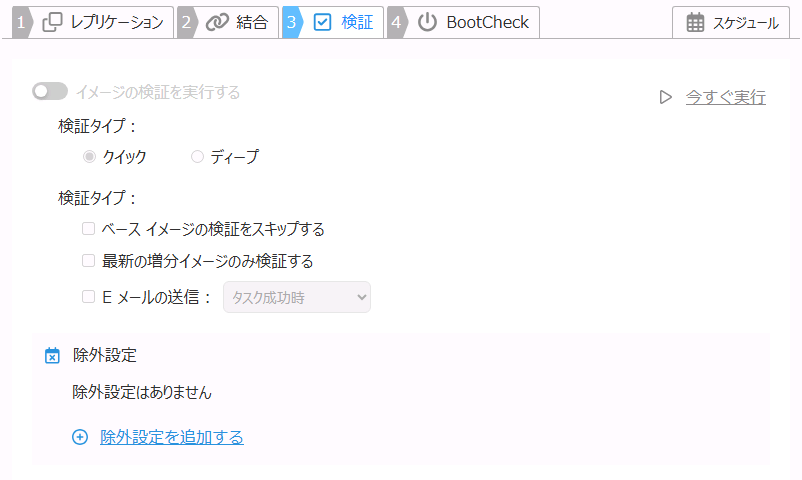Check ベース イメージの検証をスキップする
Viewport: 802px width, 480px height.
click(x=89, y=229)
